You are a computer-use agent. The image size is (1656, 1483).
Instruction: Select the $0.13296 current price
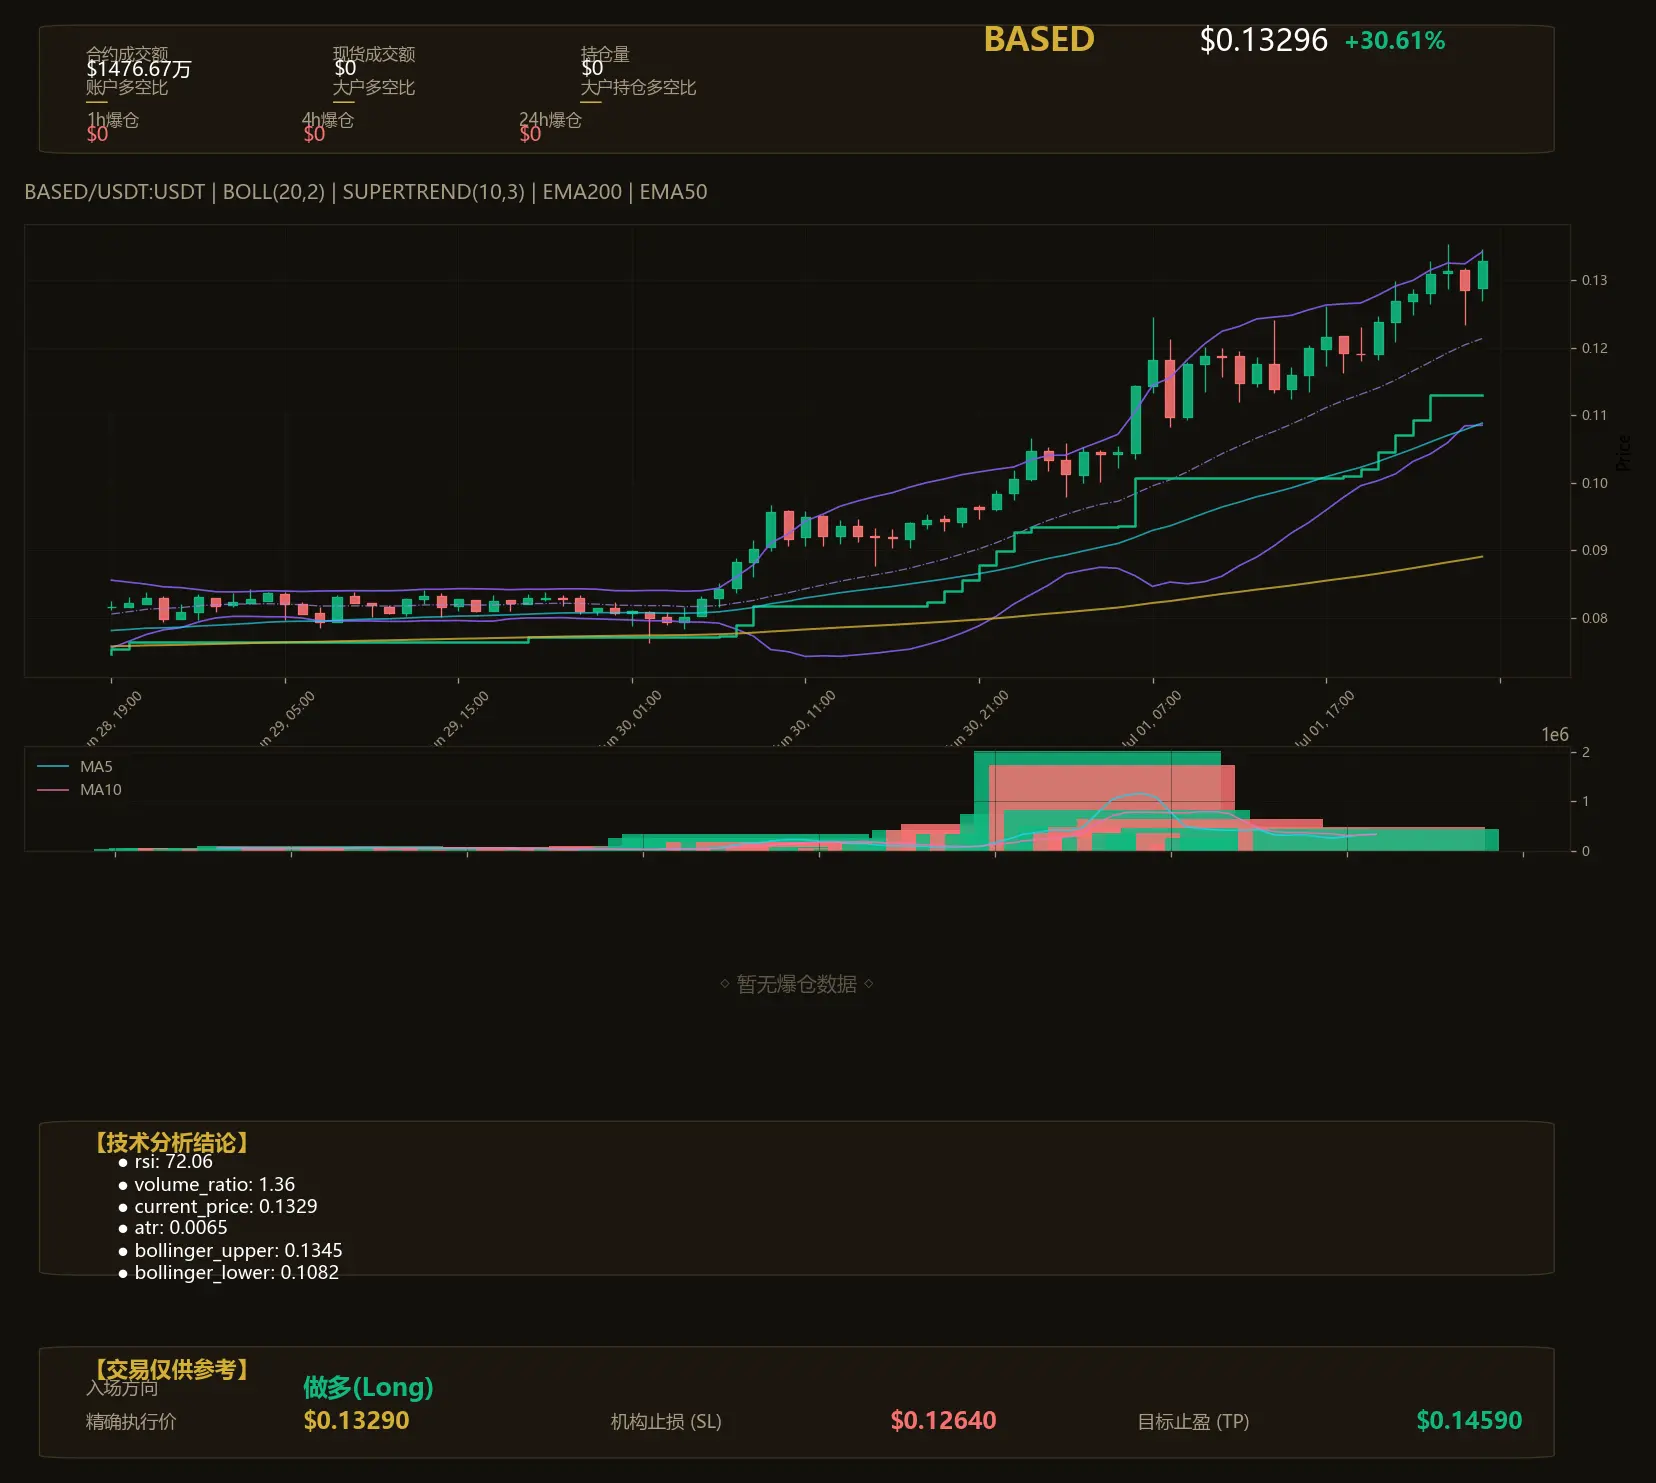click(x=1264, y=40)
